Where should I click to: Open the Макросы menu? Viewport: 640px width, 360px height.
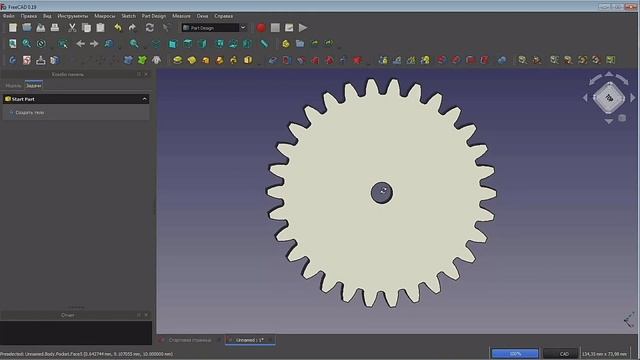coord(104,16)
